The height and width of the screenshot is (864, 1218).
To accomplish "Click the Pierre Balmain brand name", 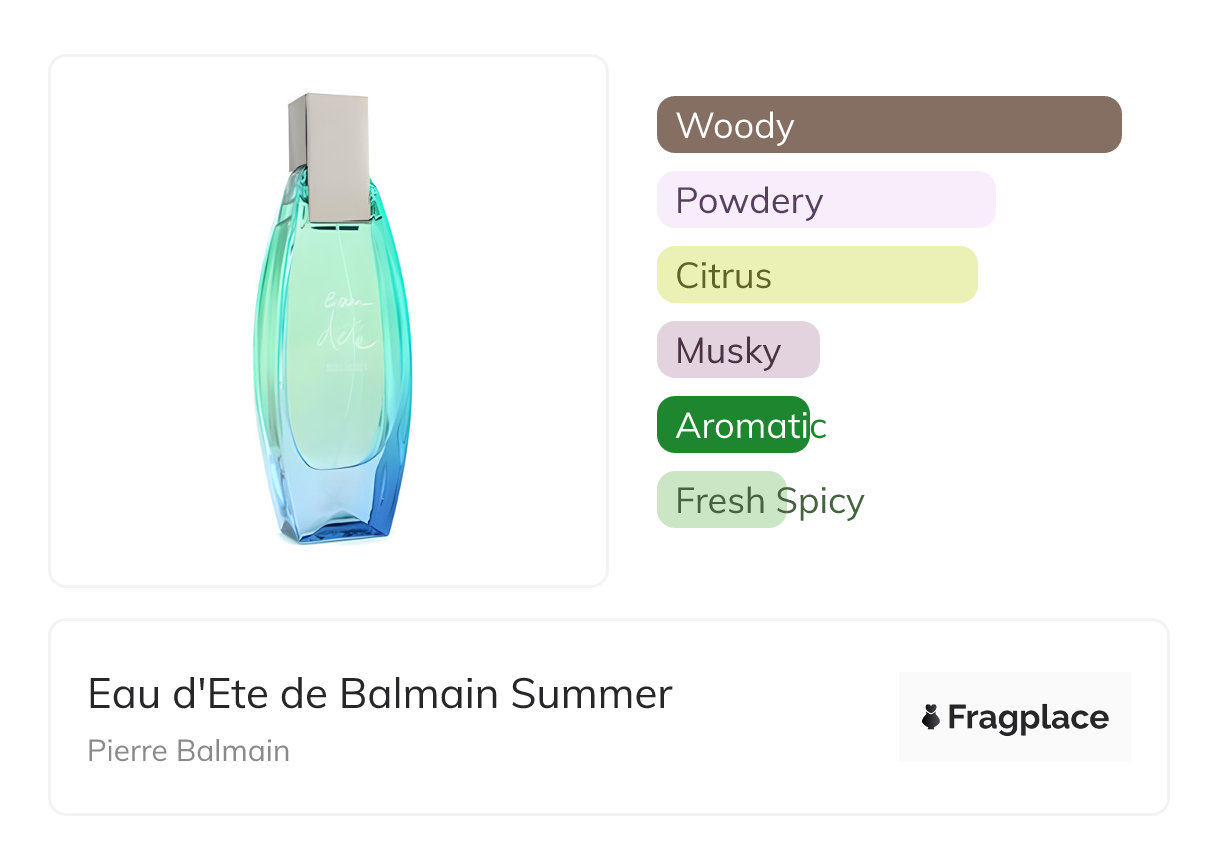I will (188, 750).
